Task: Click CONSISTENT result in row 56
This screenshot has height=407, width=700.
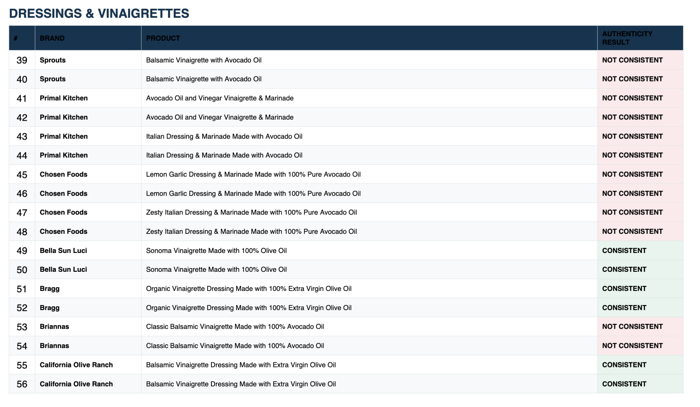Action: click(x=624, y=384)
